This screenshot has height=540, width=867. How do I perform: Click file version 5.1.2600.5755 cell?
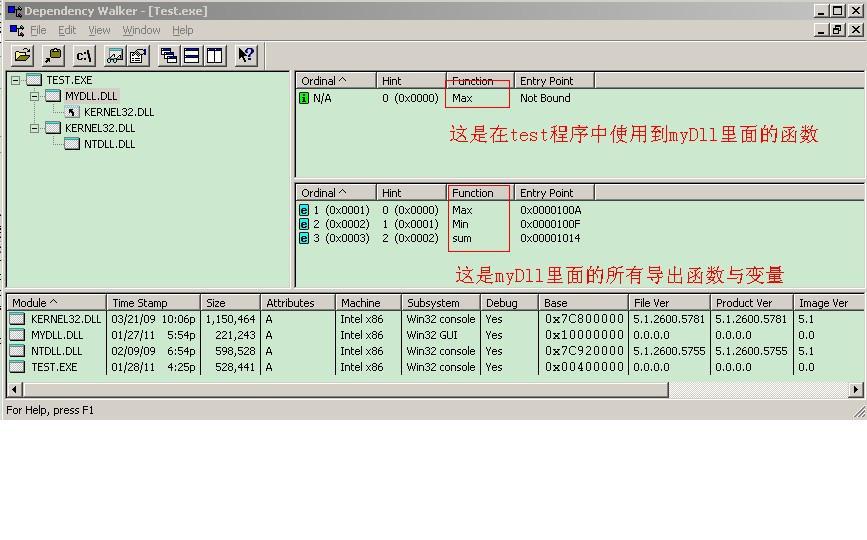point(669,351)
